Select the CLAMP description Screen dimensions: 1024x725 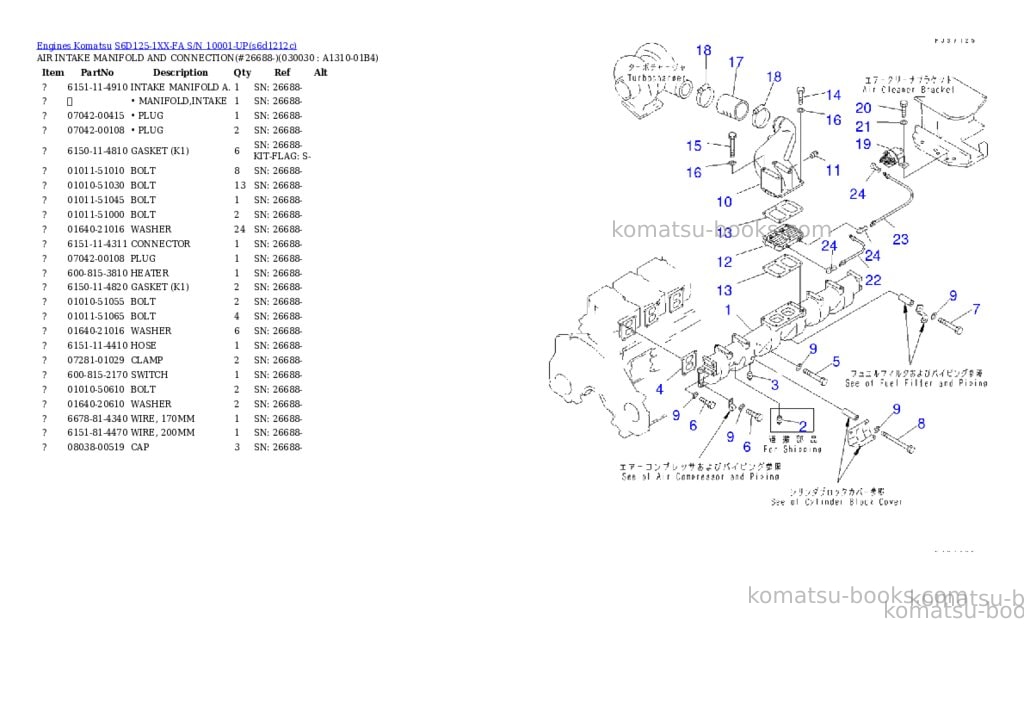pos(147,361)
